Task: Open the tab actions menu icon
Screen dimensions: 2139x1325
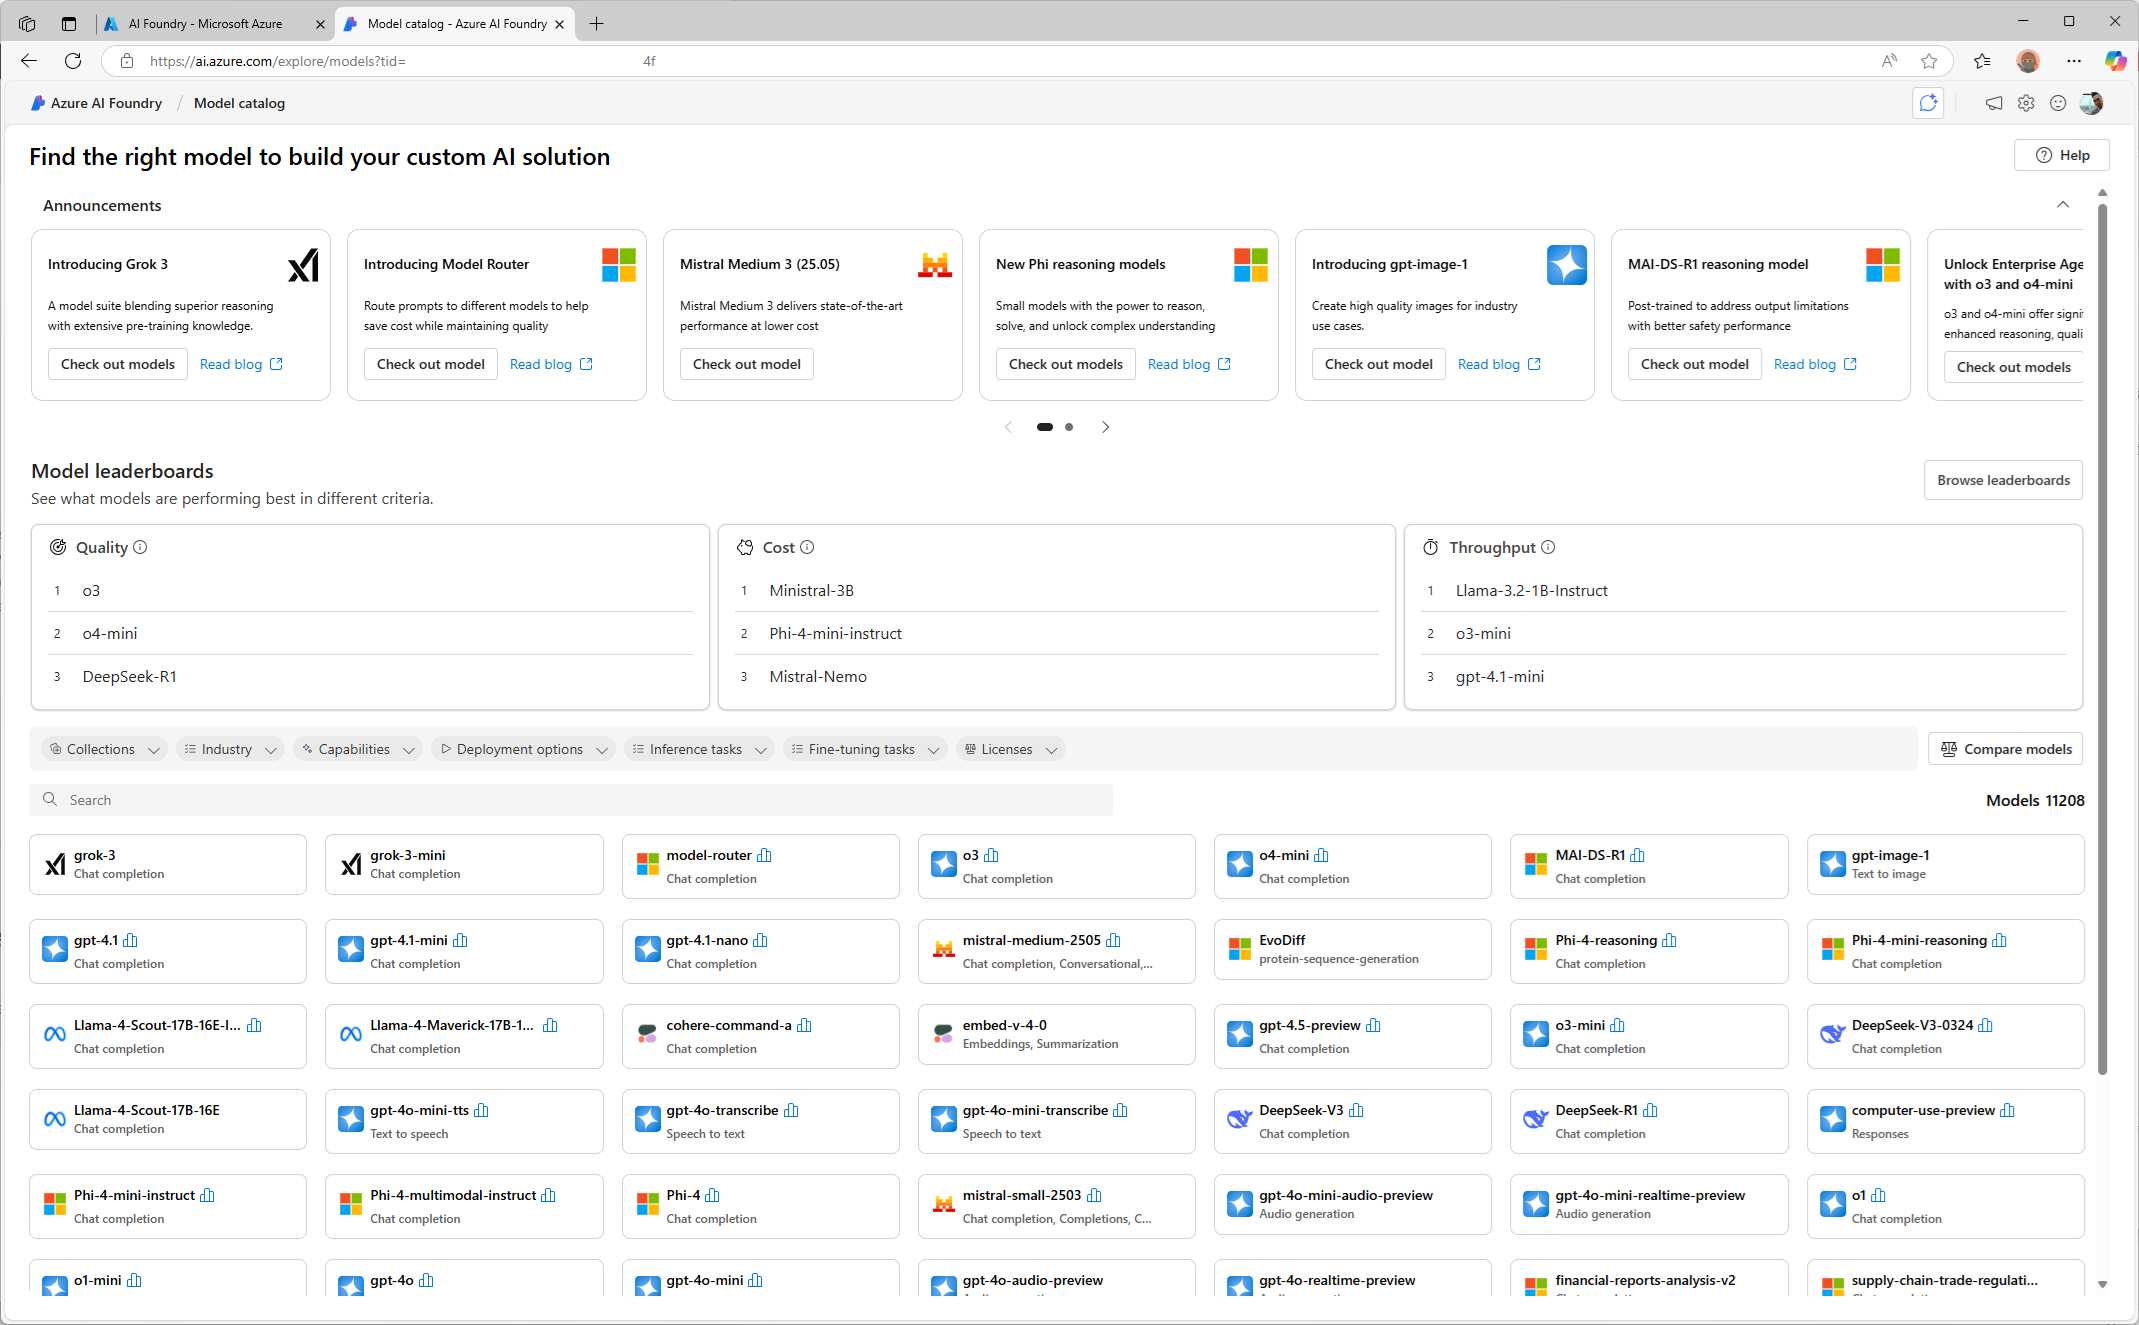Action: pos(69,23)
